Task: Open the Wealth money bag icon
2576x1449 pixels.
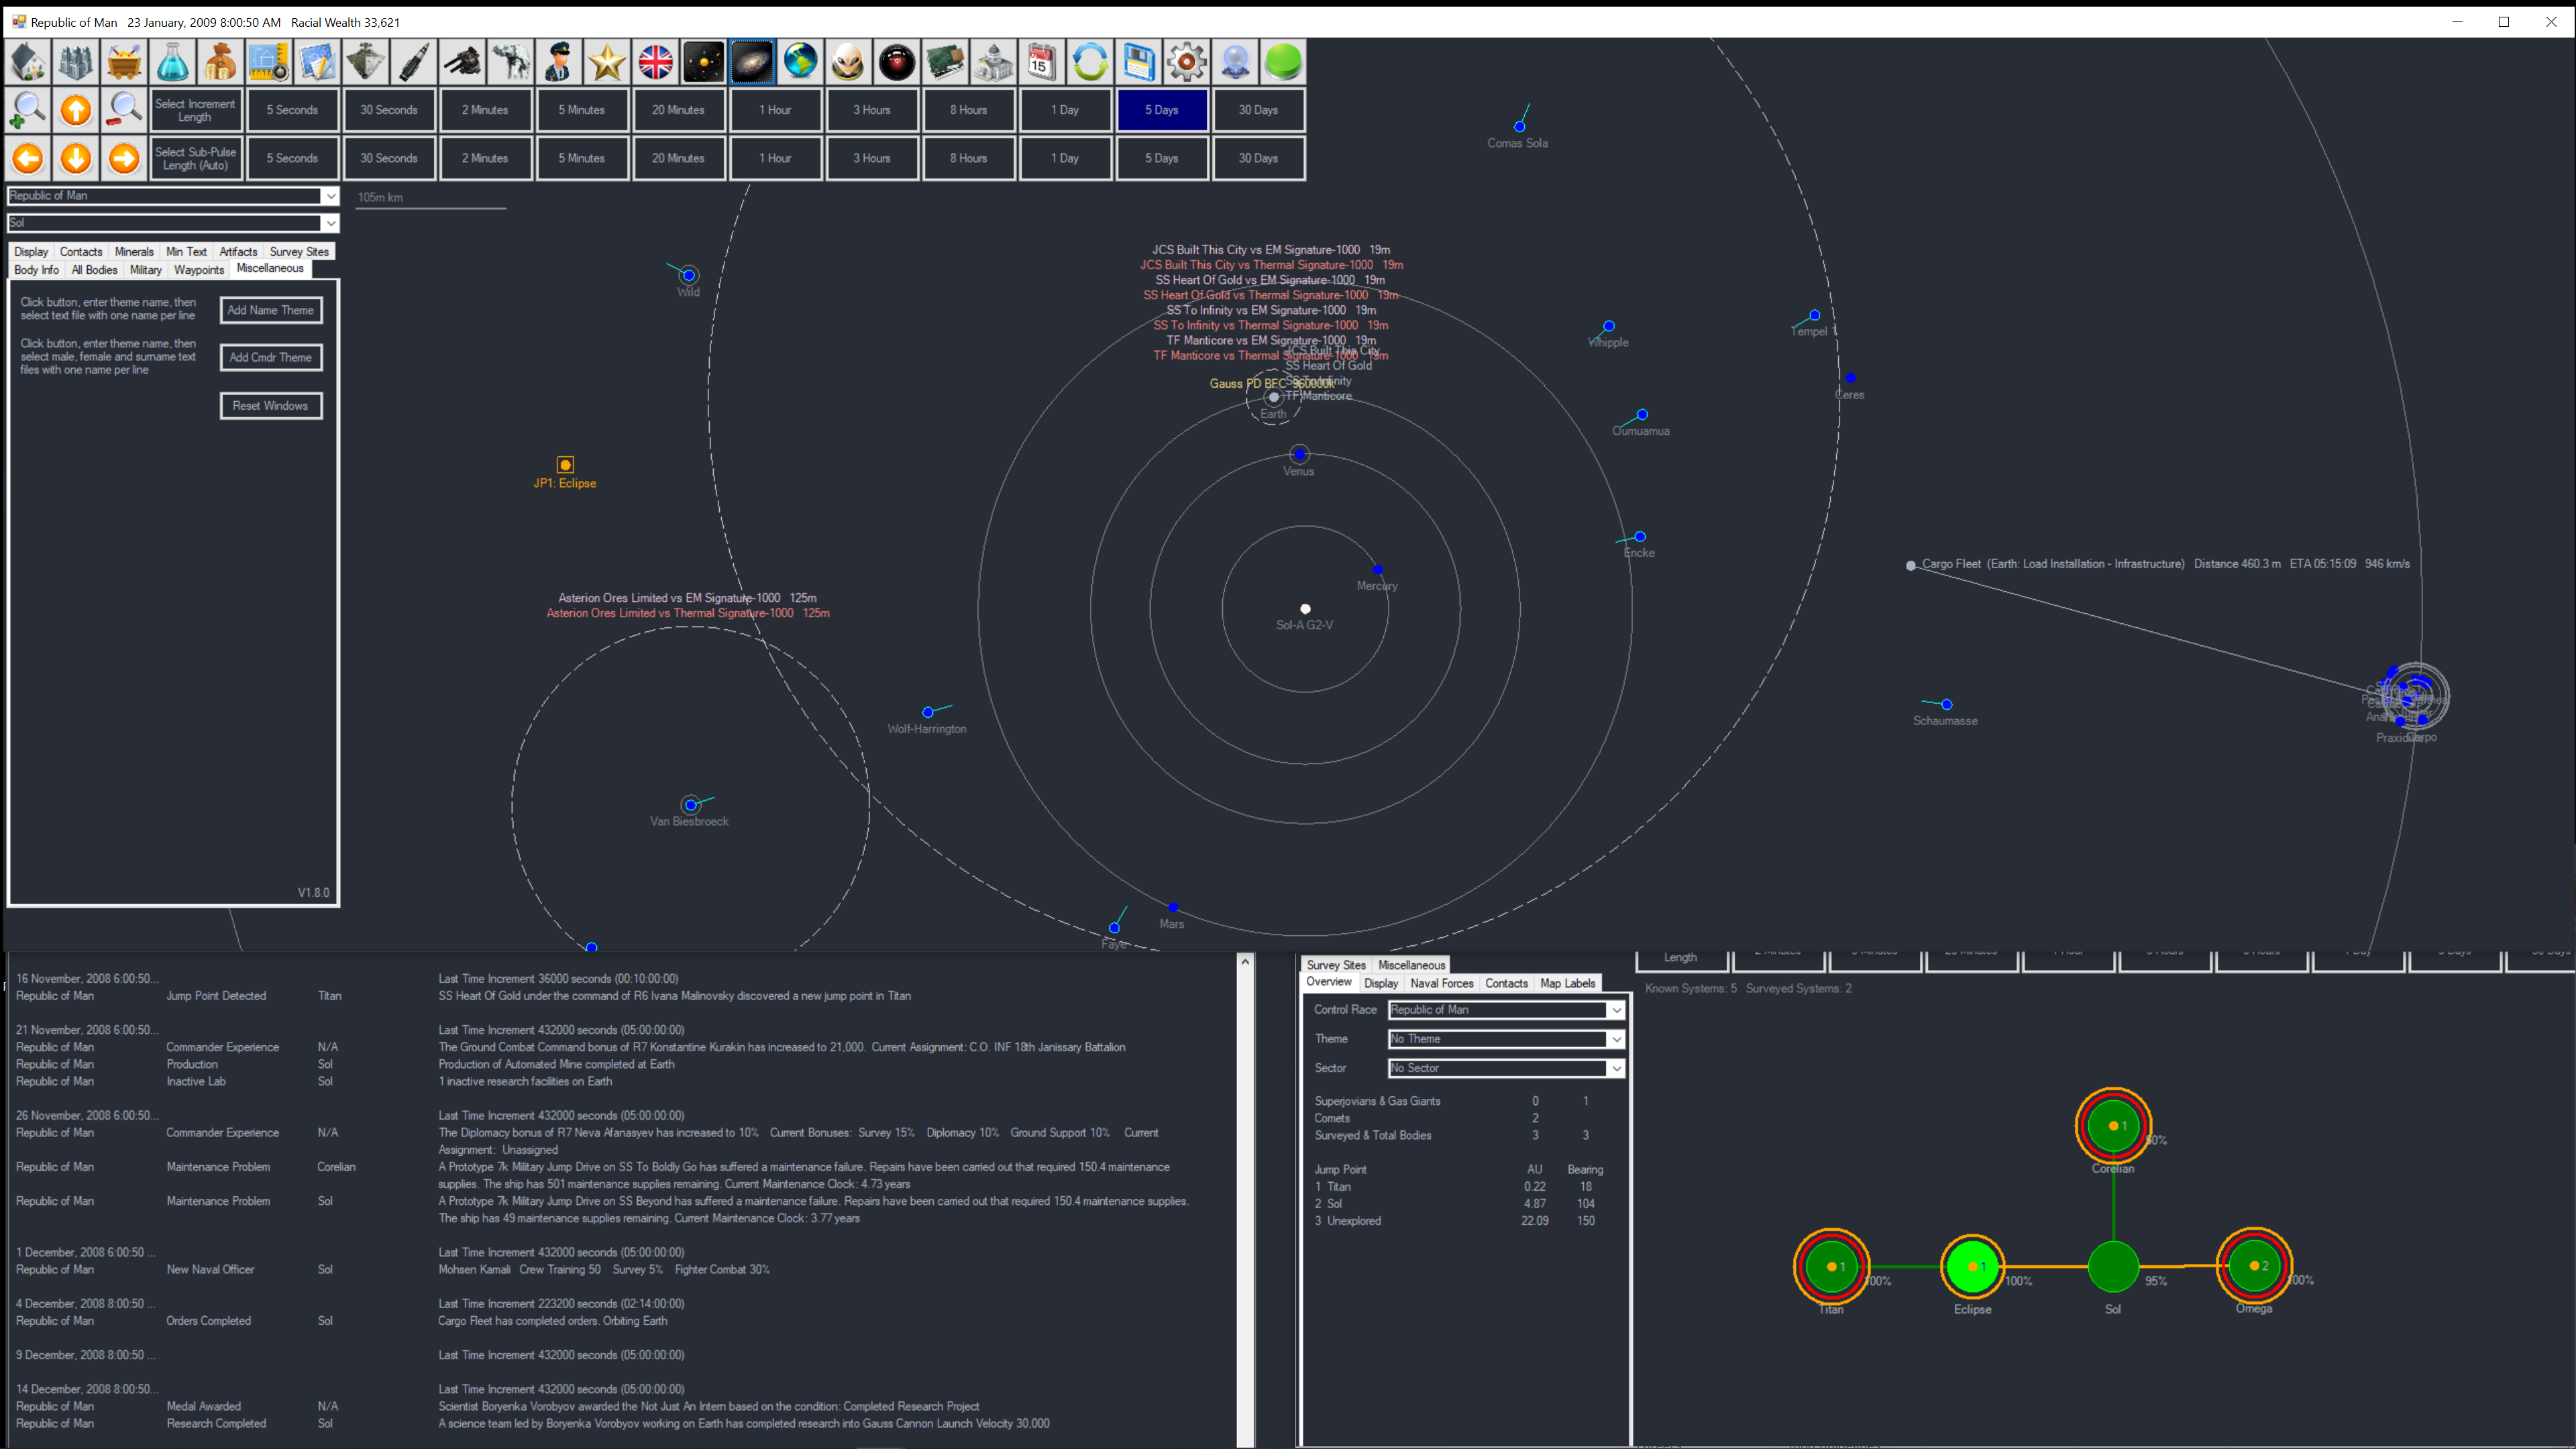Action: 221,62
